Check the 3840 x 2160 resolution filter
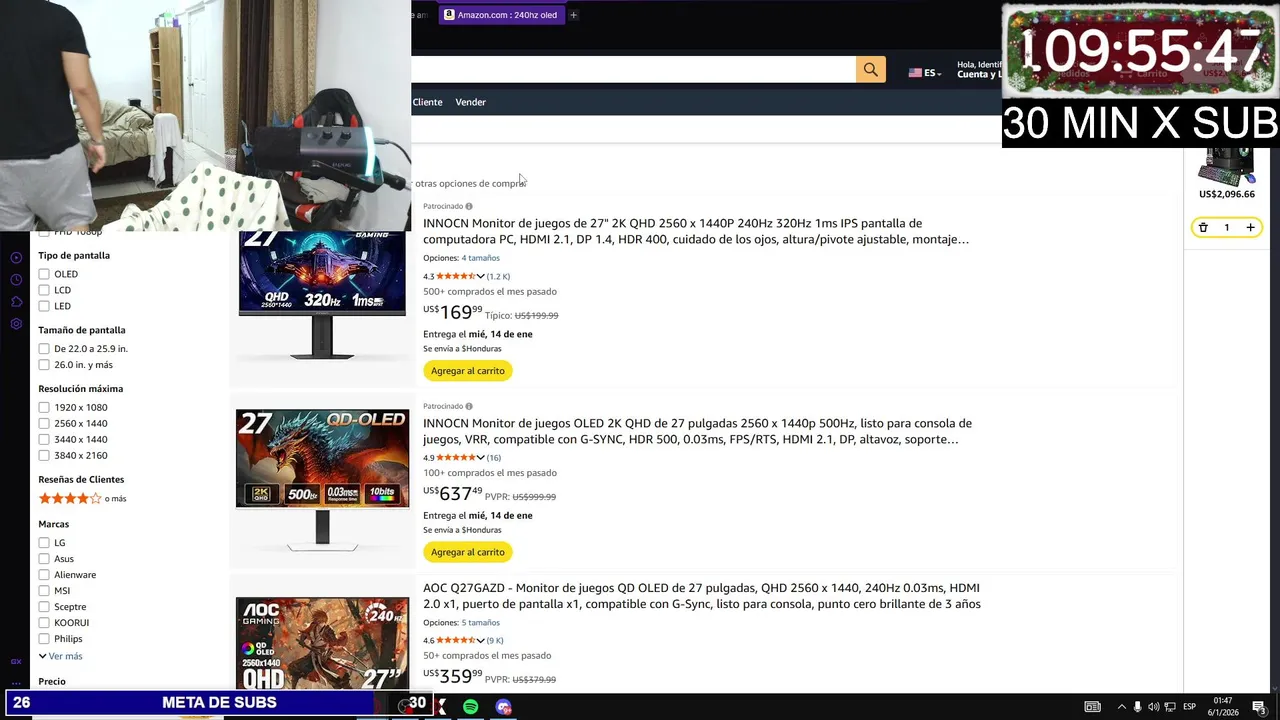This screenshot has height=720, width=1280. coord(44,455)
